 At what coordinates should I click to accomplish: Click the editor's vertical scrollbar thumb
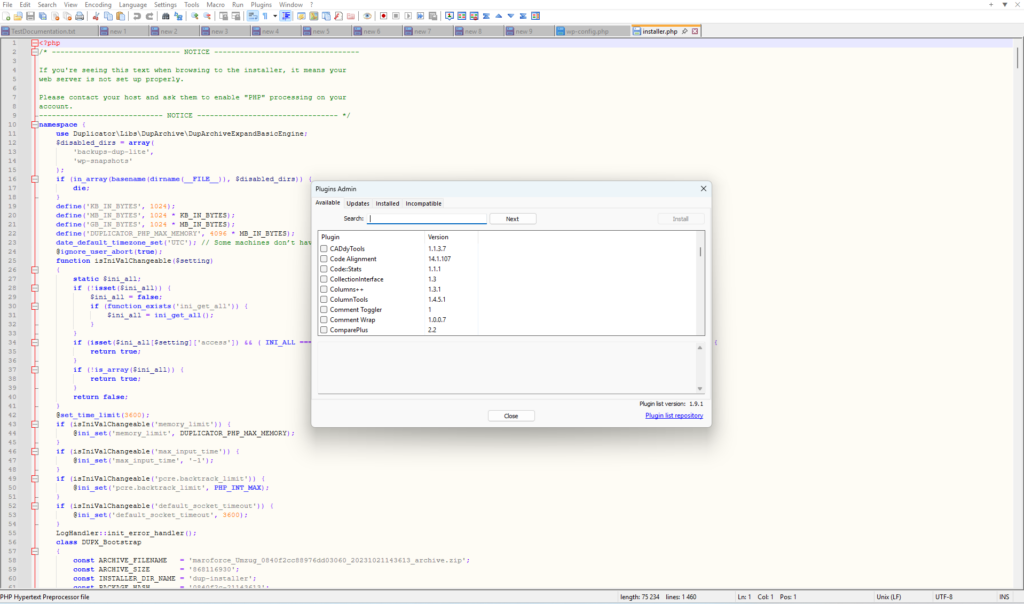(x=1017, y=57)
